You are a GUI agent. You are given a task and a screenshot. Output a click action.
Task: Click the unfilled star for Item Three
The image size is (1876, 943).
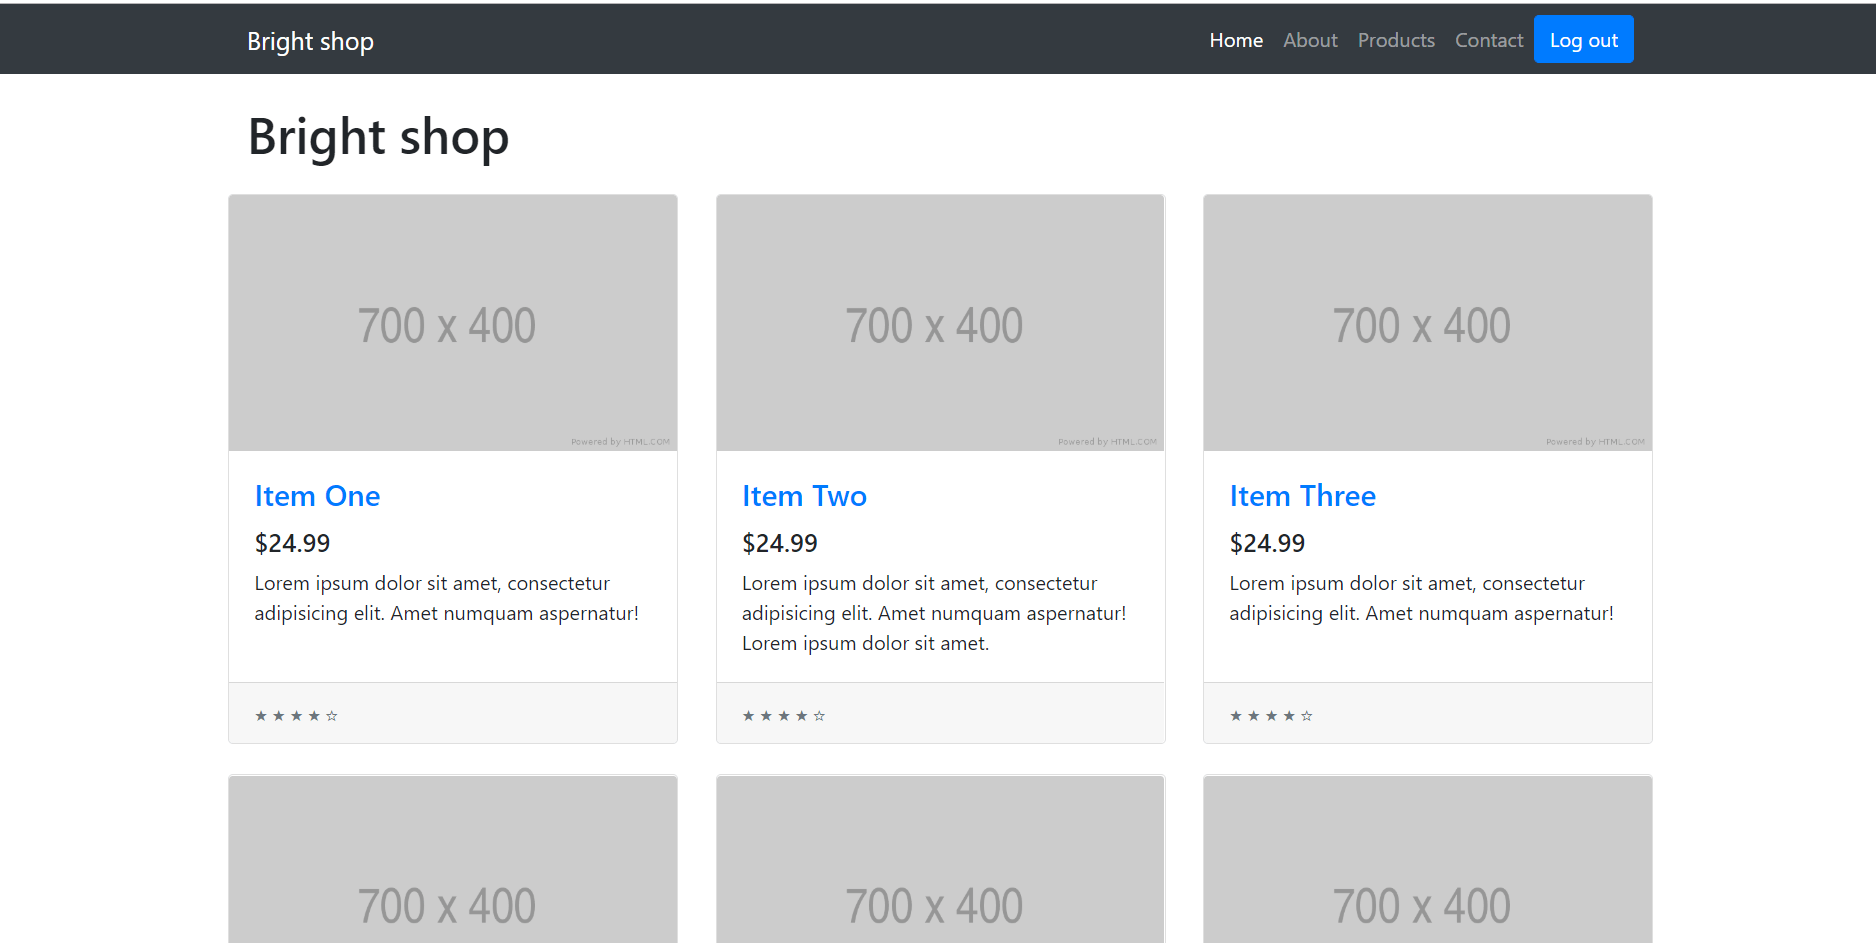(x=1307, y=714)
